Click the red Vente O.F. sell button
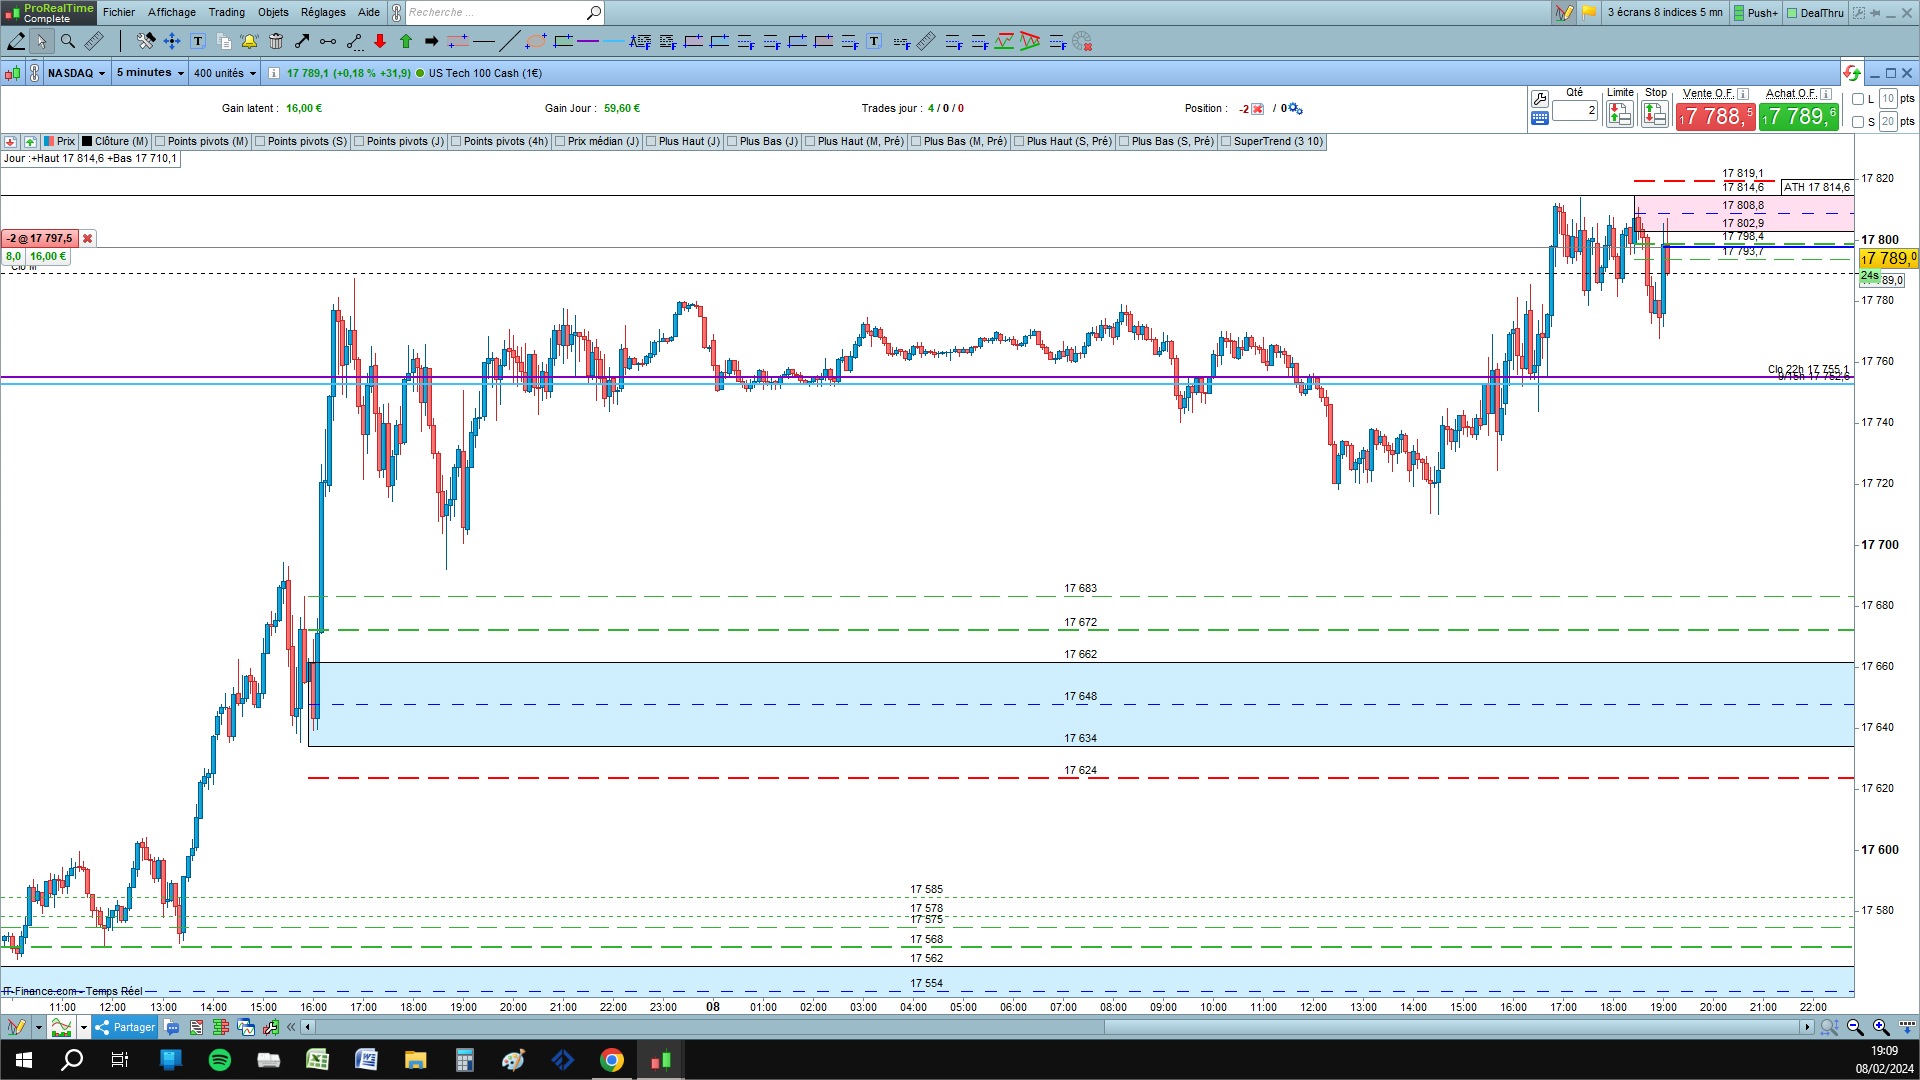Viewport: 1920px width, 1080px height. point(1715,117)
